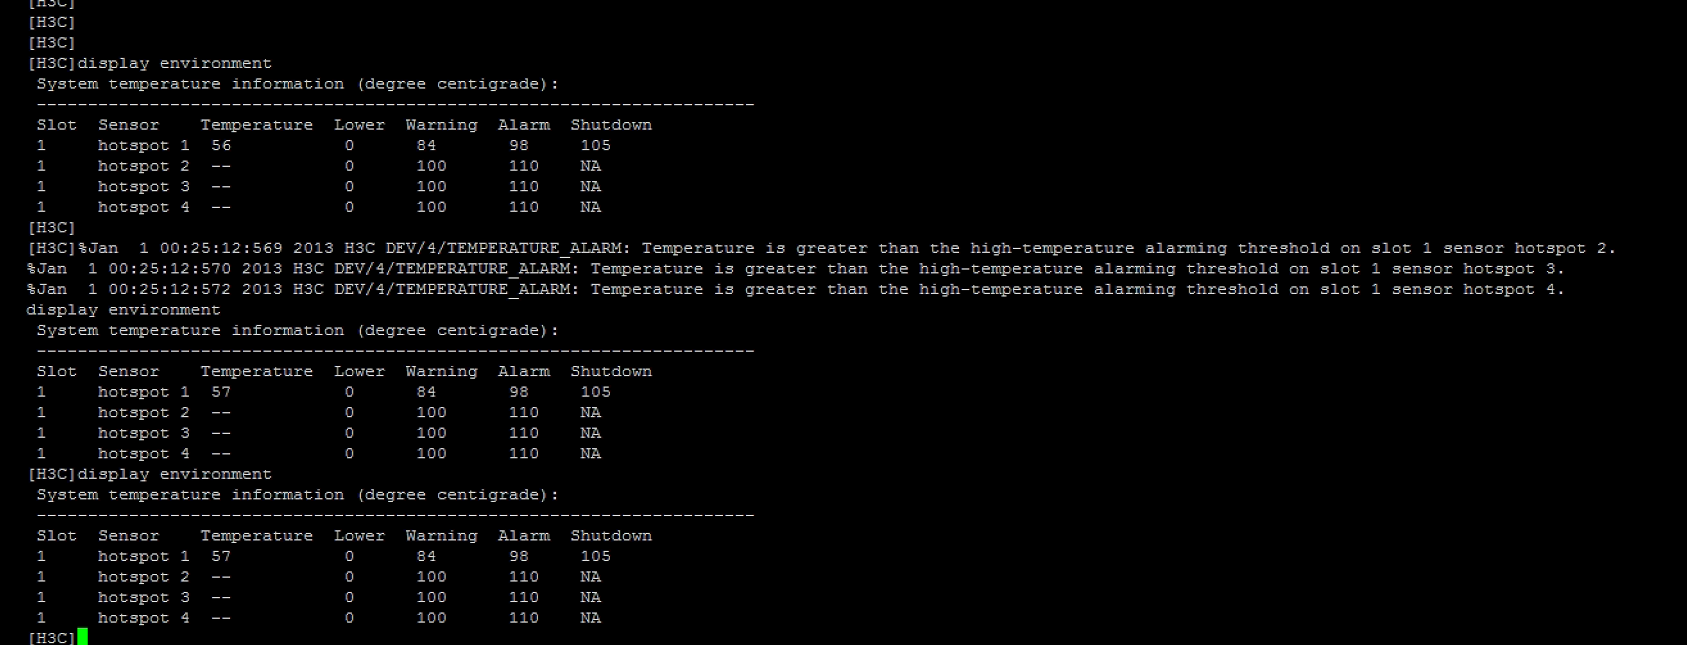Click the 98 alarm value in the second table

[x=518, y=392]
